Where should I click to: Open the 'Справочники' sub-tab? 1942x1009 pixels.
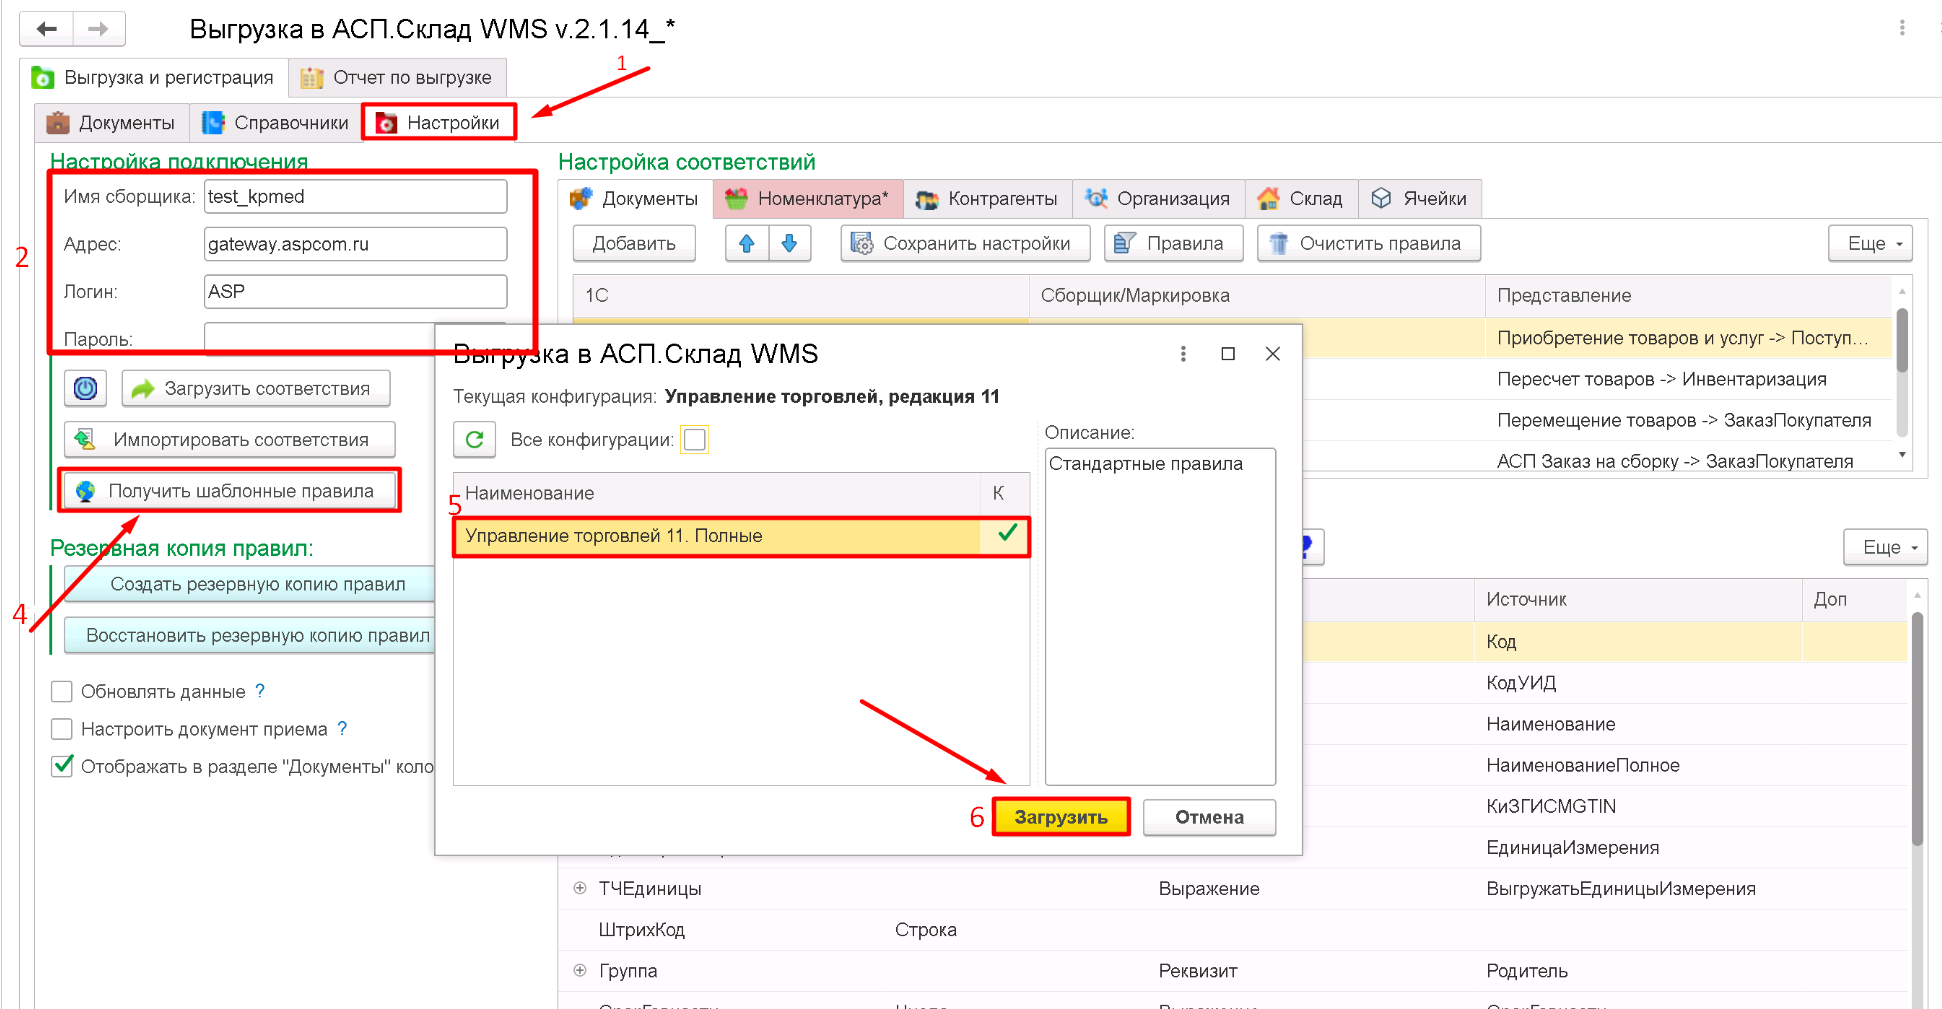[275, 122]
